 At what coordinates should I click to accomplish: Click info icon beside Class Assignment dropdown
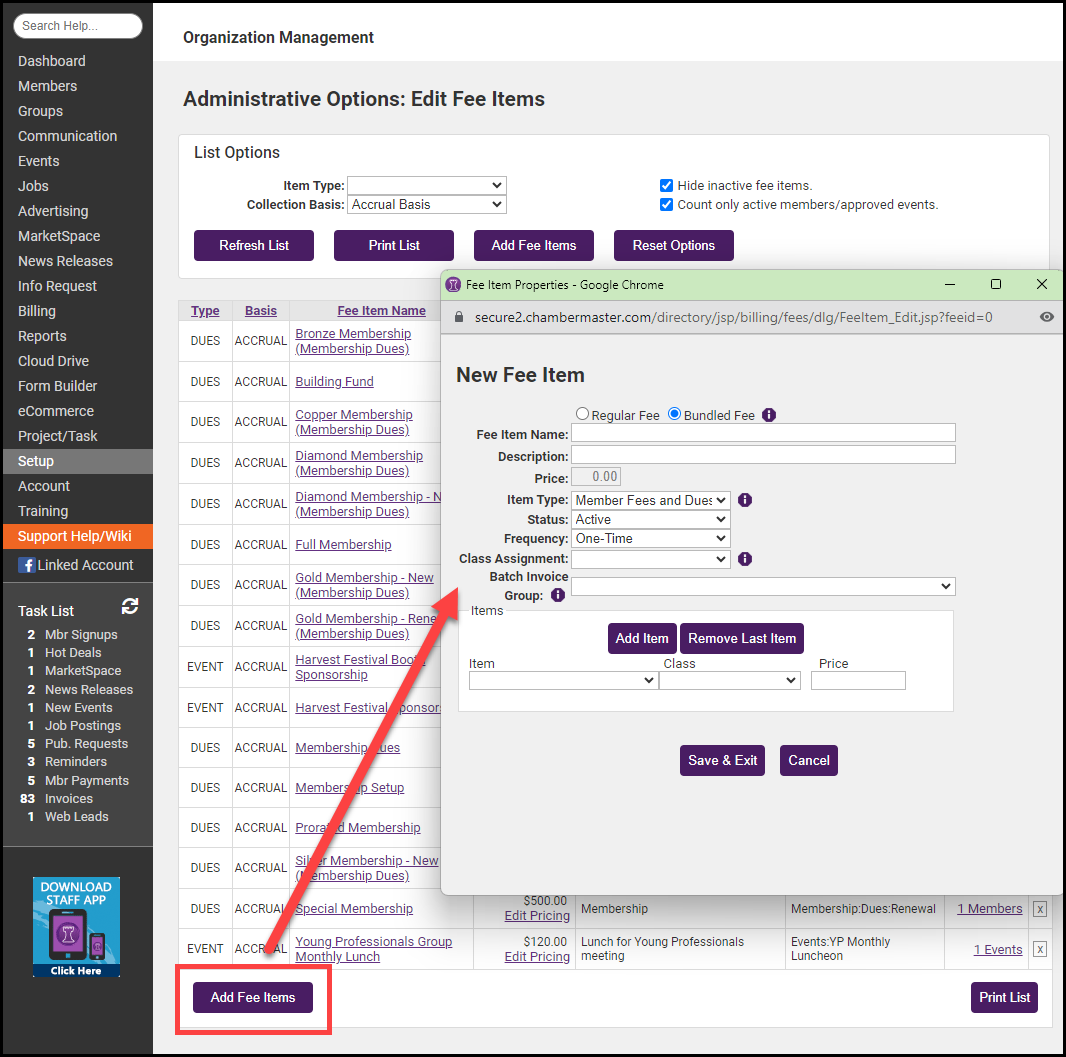click(745, 559)
